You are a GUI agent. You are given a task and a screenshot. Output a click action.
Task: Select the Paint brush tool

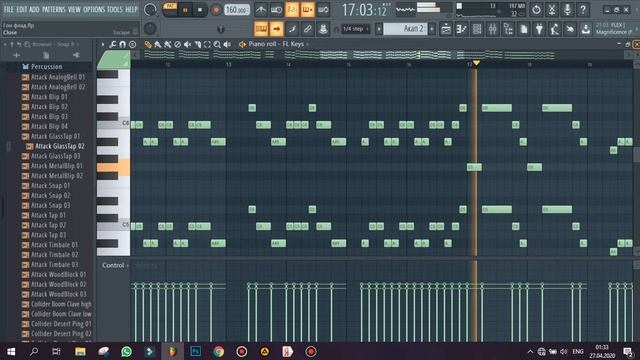[158, 44]
